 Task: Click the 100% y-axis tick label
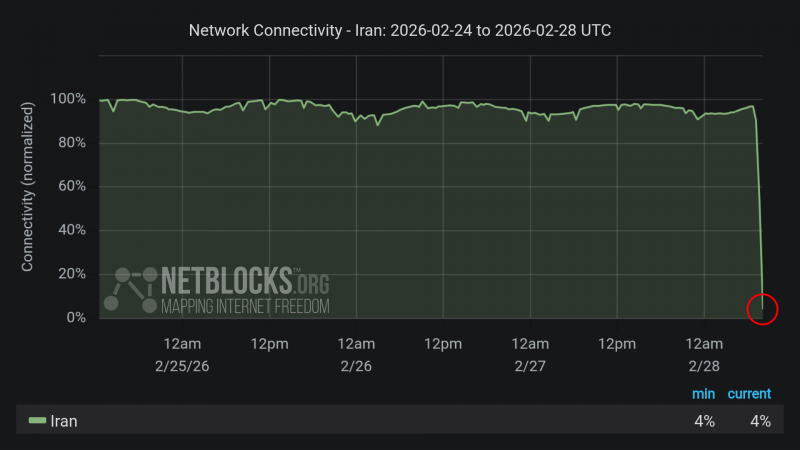(67, 99)
